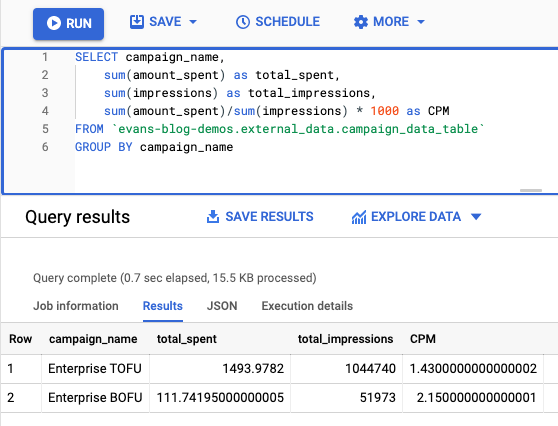Click the Enterprise TOFU cell
The width and height of the screenshot is (558, 426).
tap(95, 369)
